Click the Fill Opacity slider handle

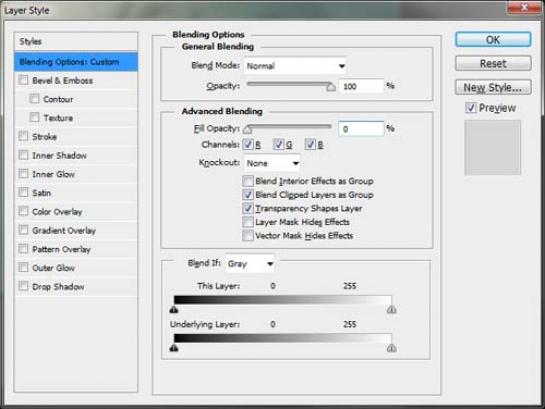coord(247,130)
